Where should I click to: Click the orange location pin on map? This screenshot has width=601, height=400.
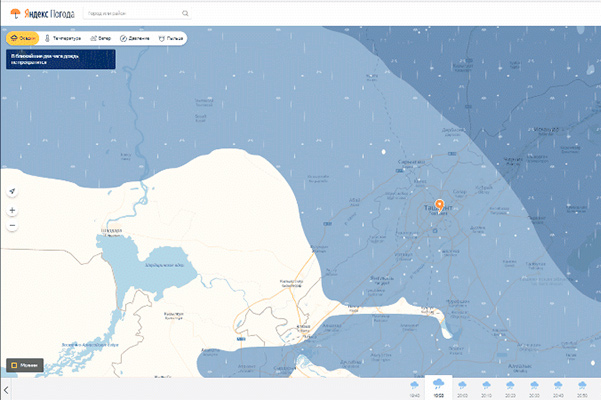tap(440, 190)
